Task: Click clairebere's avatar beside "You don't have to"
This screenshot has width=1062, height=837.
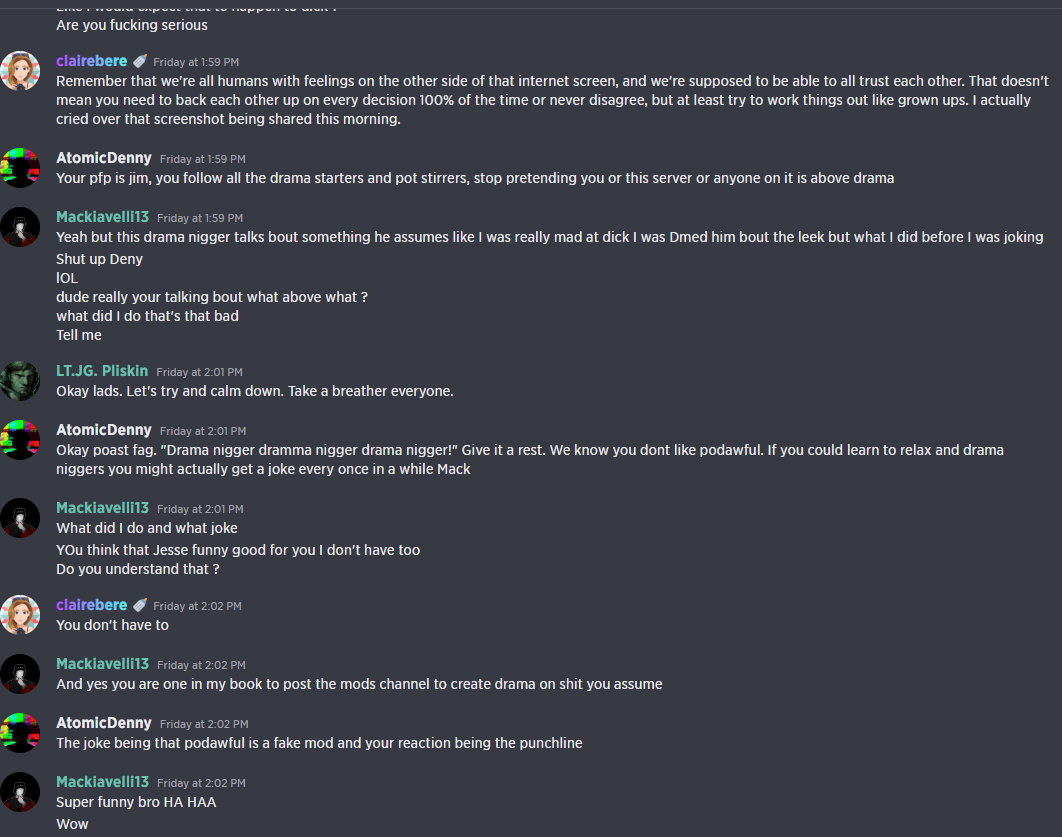Action: pyautogui.click(x=20, y=615)
